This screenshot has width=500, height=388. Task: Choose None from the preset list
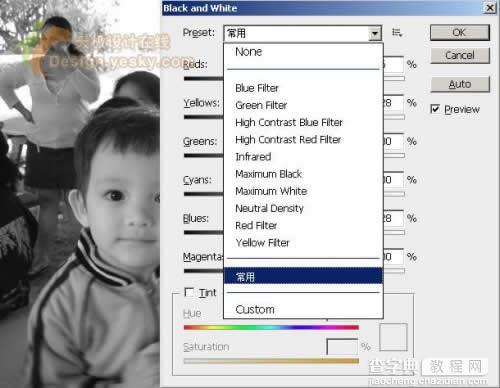248,52
